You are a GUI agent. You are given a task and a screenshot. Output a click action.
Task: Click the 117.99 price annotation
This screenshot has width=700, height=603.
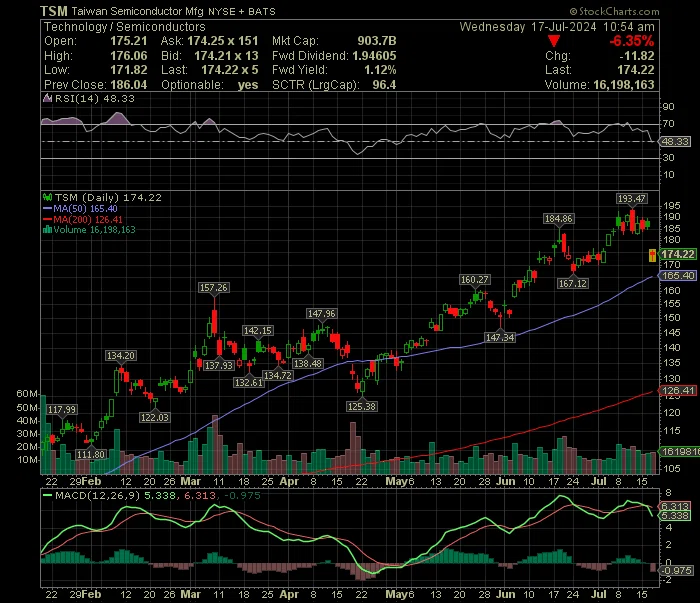coord(62,410)
